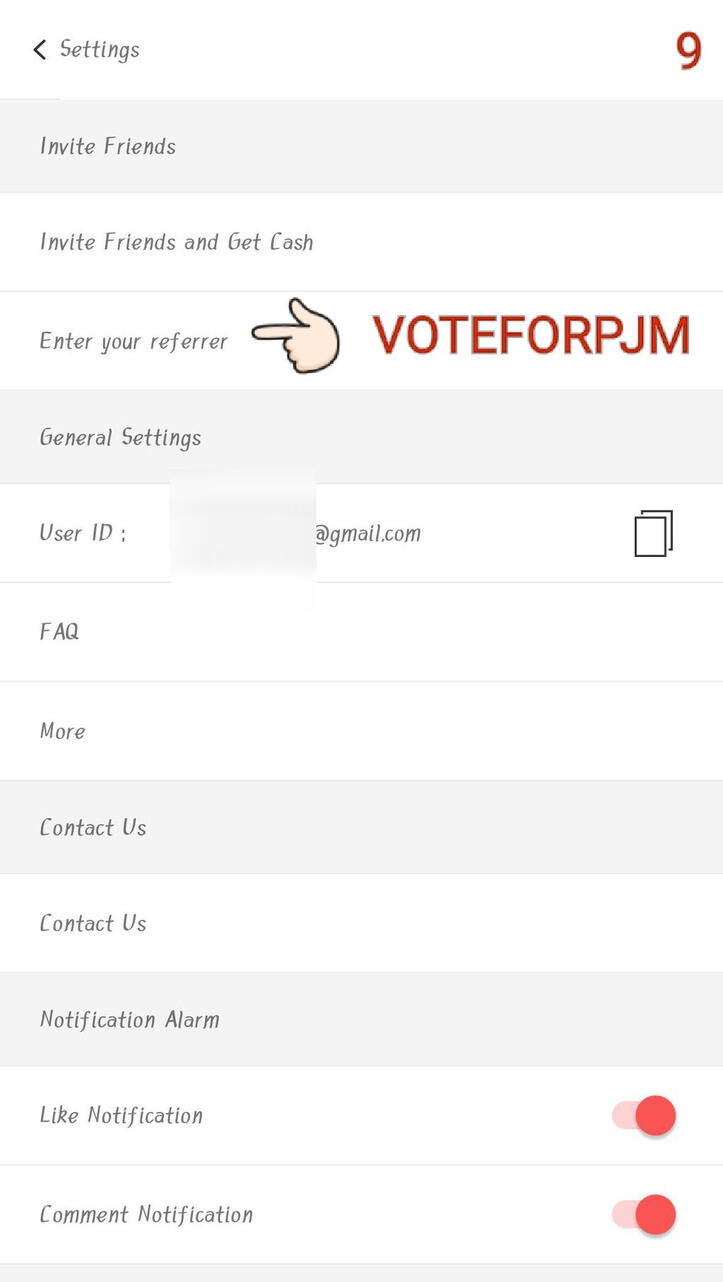
Task: Select the General Settings section header
Action: coord(120,438)
